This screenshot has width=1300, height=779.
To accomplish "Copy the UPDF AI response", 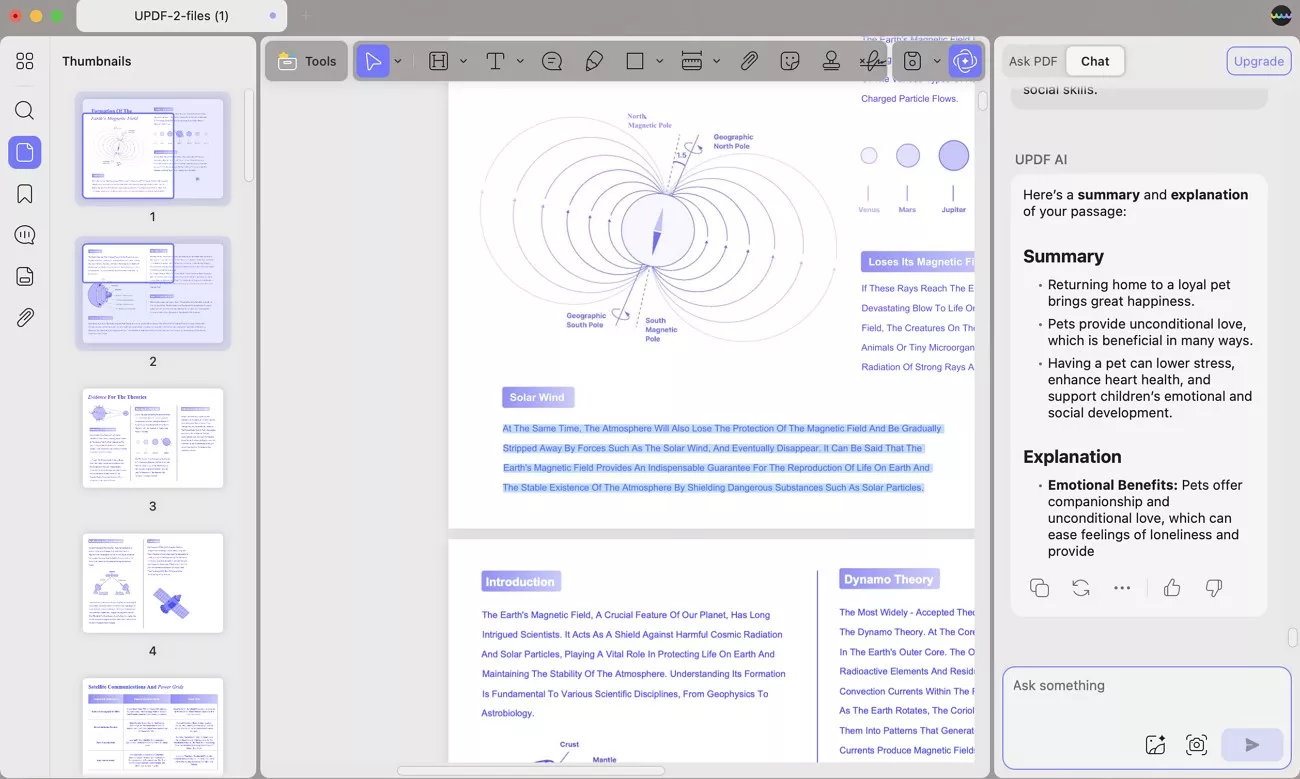I will coord(1040,588).
